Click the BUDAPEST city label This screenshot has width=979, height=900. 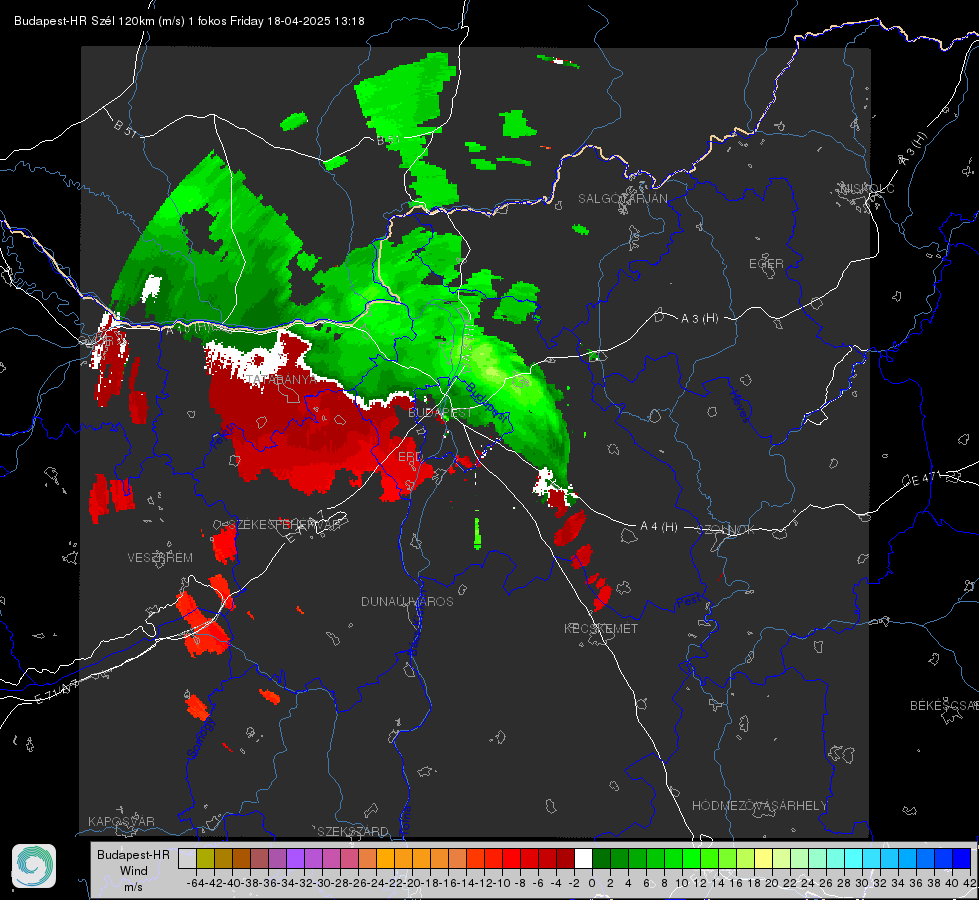point(440,413)
